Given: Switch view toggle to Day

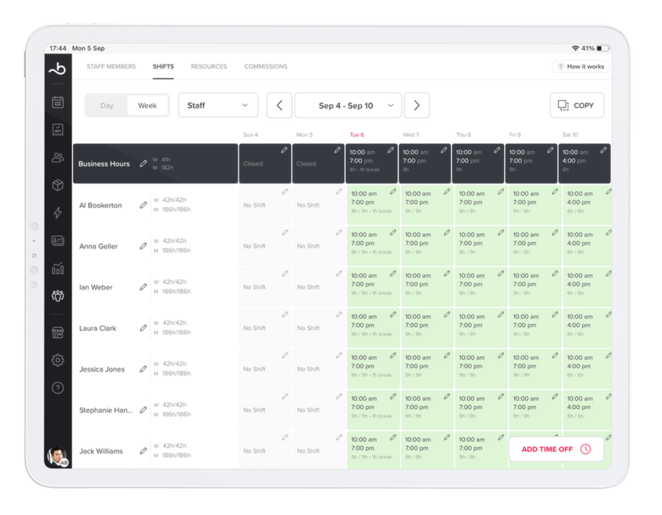Looking at the screenshot, I should coord(107,105).
